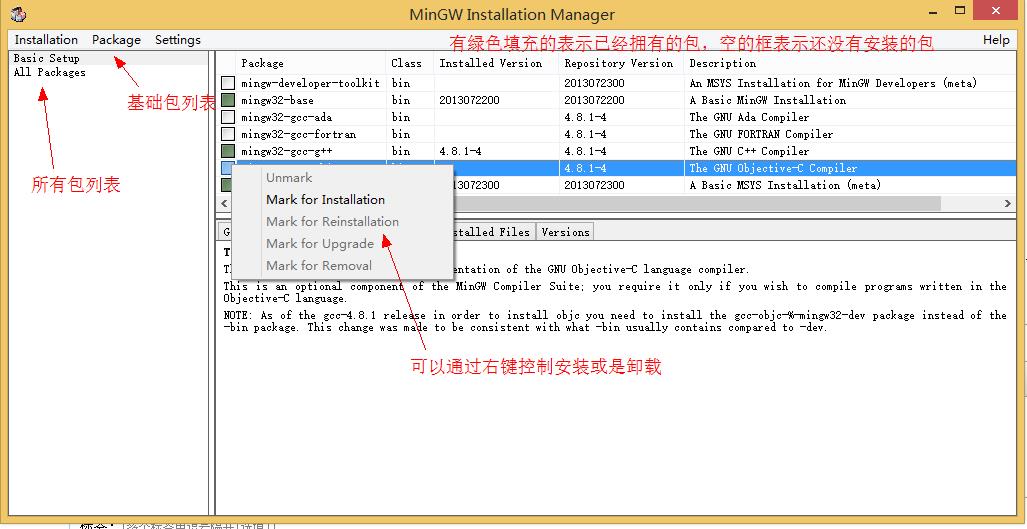Click the horizontal scrollbar right arrow
This screenshot has width=1027, height=529.
pos(1007,204)
